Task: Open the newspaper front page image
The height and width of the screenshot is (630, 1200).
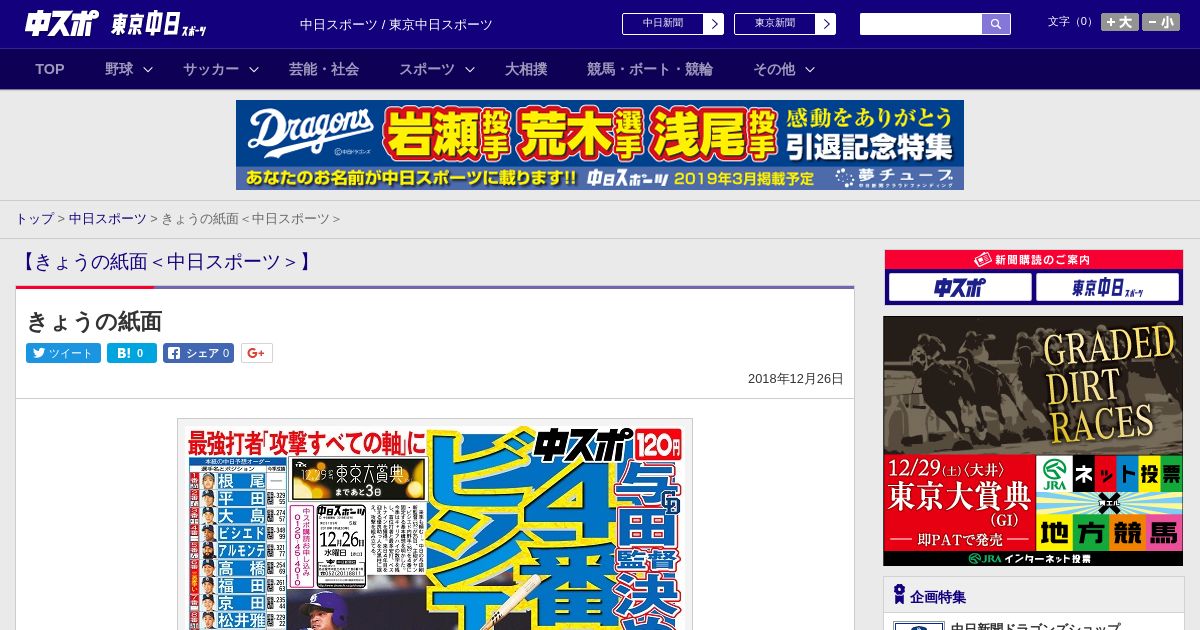Action: 435,526
